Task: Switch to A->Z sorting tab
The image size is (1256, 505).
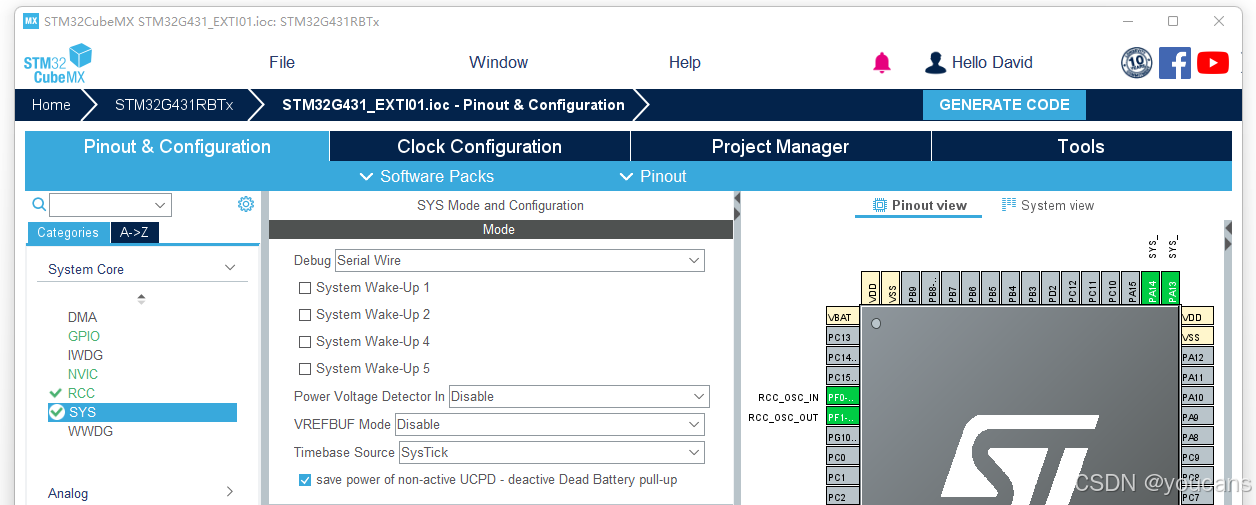Action: coord(134,232)
